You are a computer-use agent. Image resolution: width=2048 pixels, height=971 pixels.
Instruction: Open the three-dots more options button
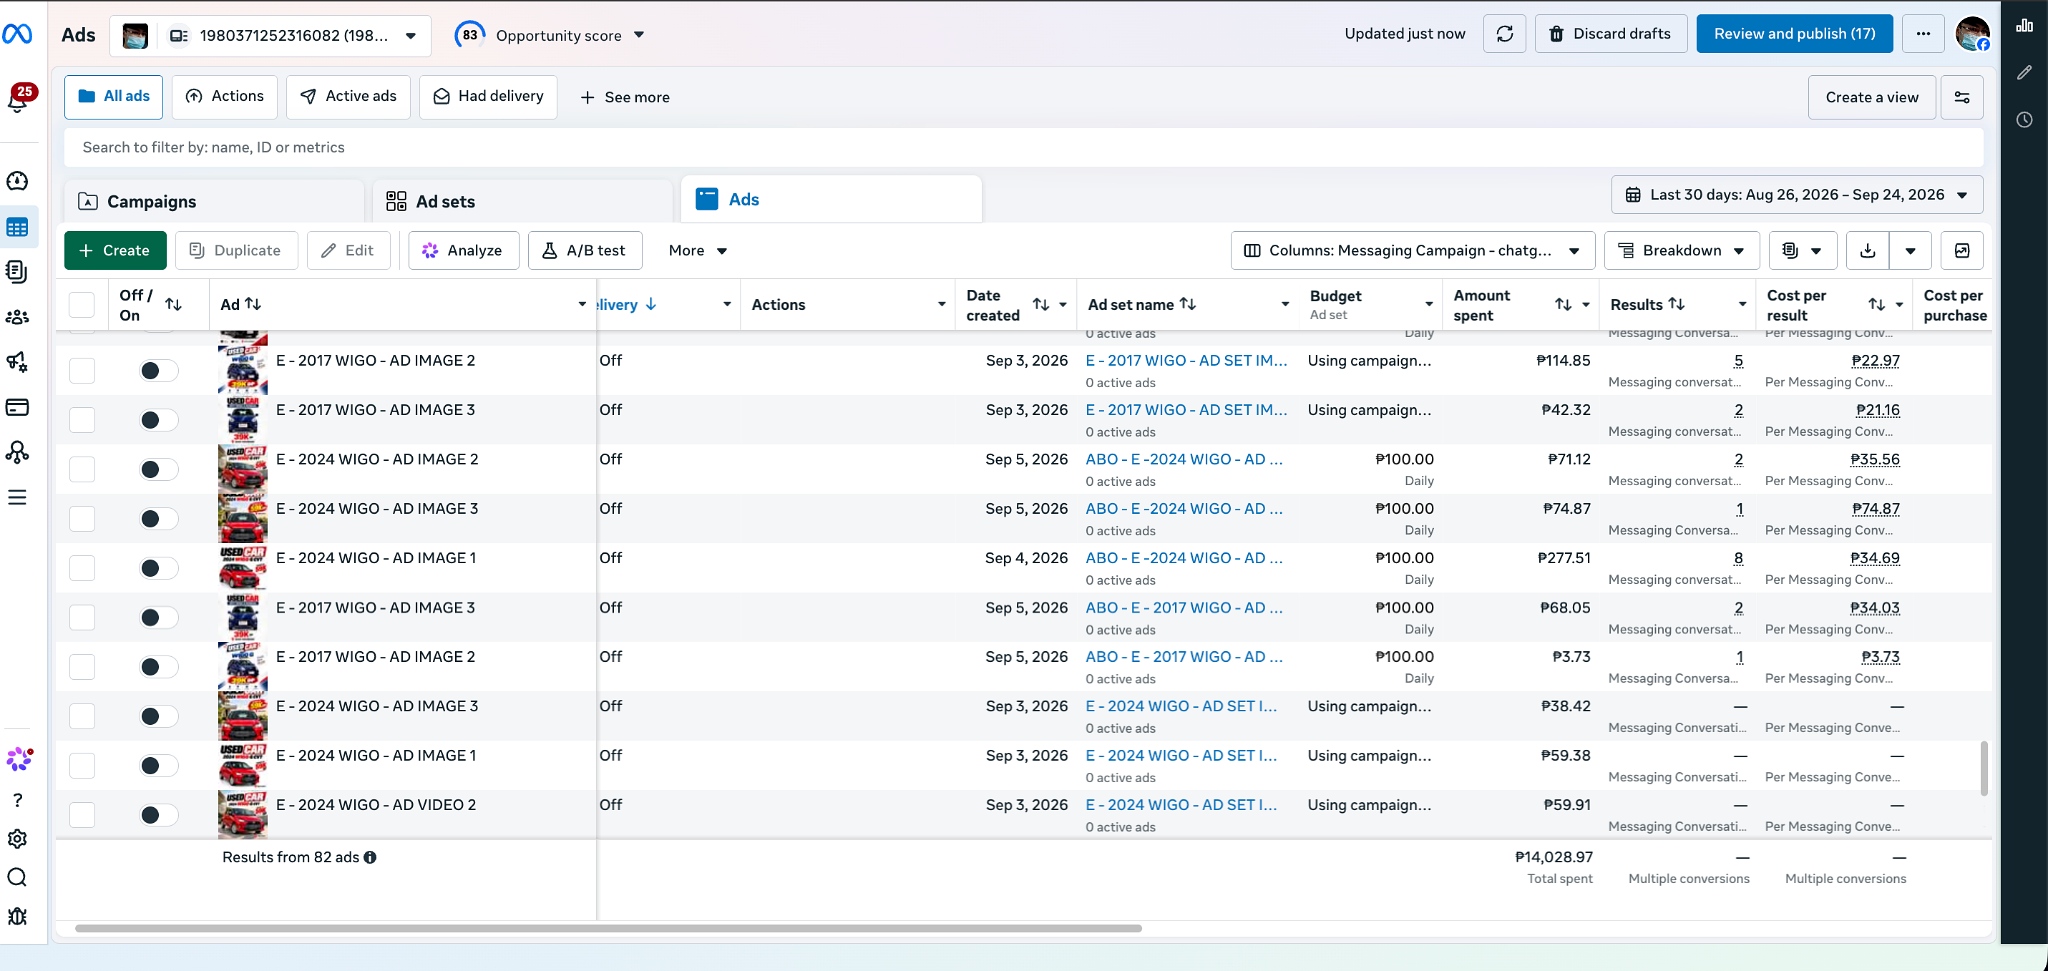point(1923,34)
